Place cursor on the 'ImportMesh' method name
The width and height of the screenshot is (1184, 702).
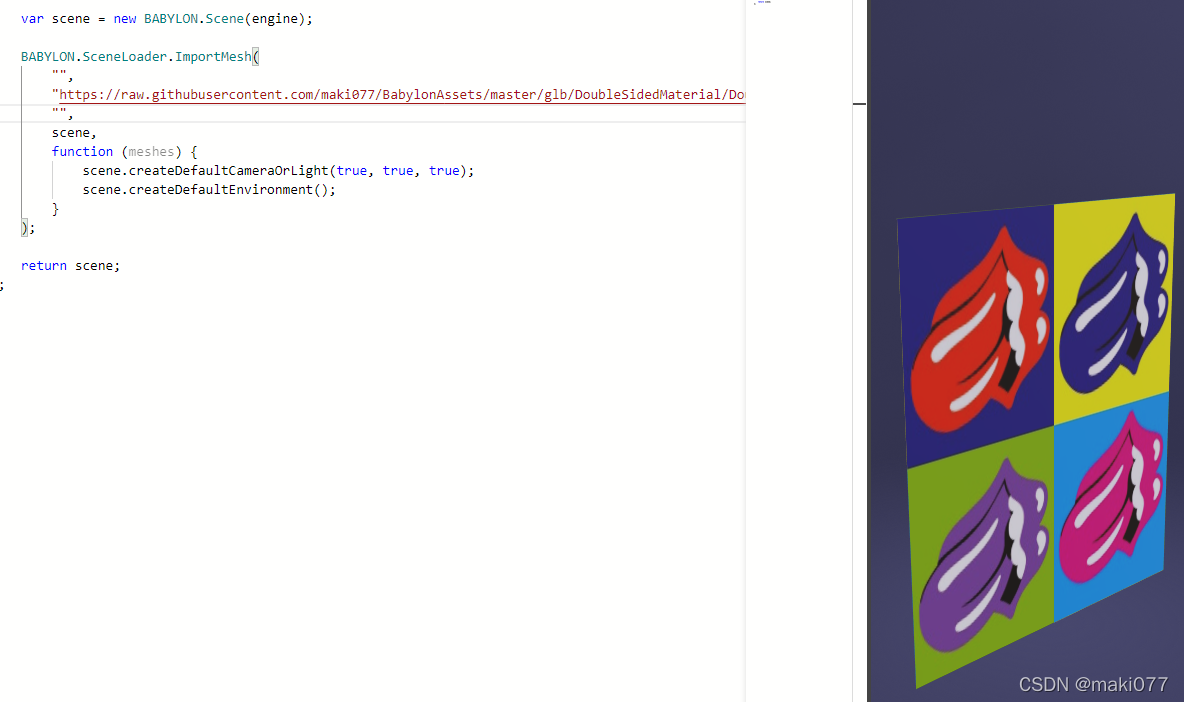pyautogui.click(x=213, y=57)
